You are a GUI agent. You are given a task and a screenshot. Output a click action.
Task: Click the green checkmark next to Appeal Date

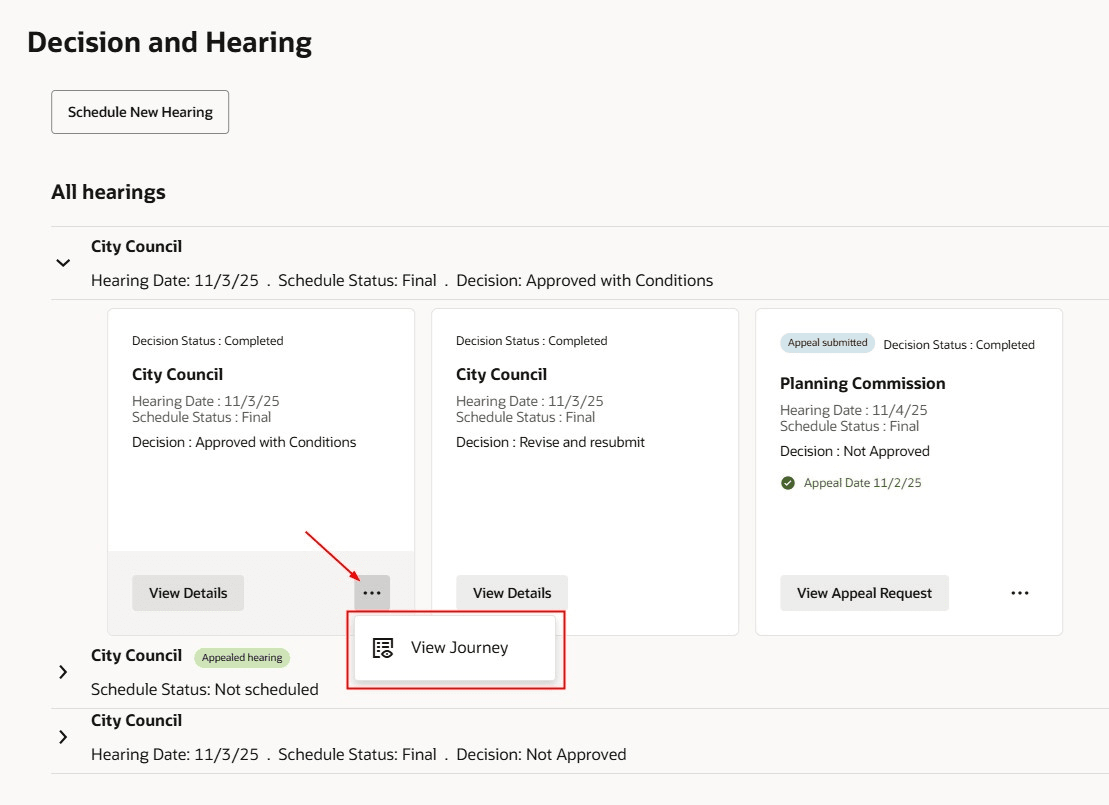point(789,481)
